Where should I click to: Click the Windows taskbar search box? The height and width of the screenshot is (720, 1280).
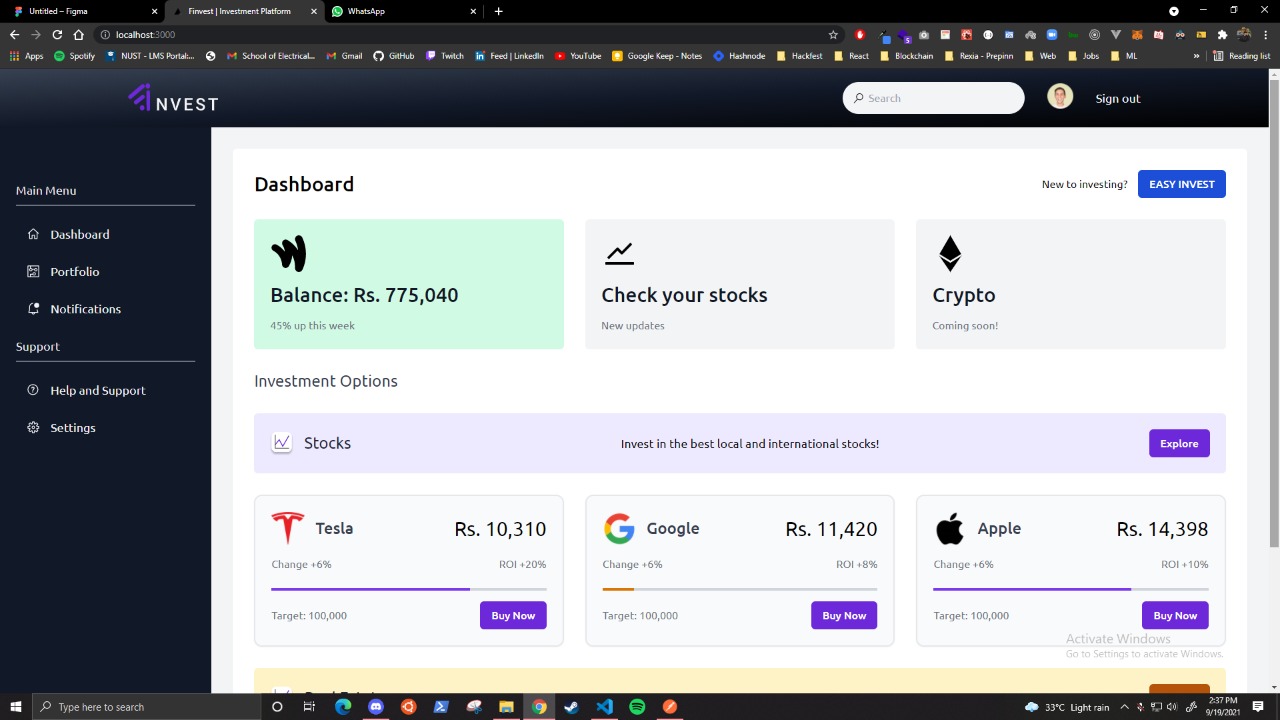coord(147,706)
